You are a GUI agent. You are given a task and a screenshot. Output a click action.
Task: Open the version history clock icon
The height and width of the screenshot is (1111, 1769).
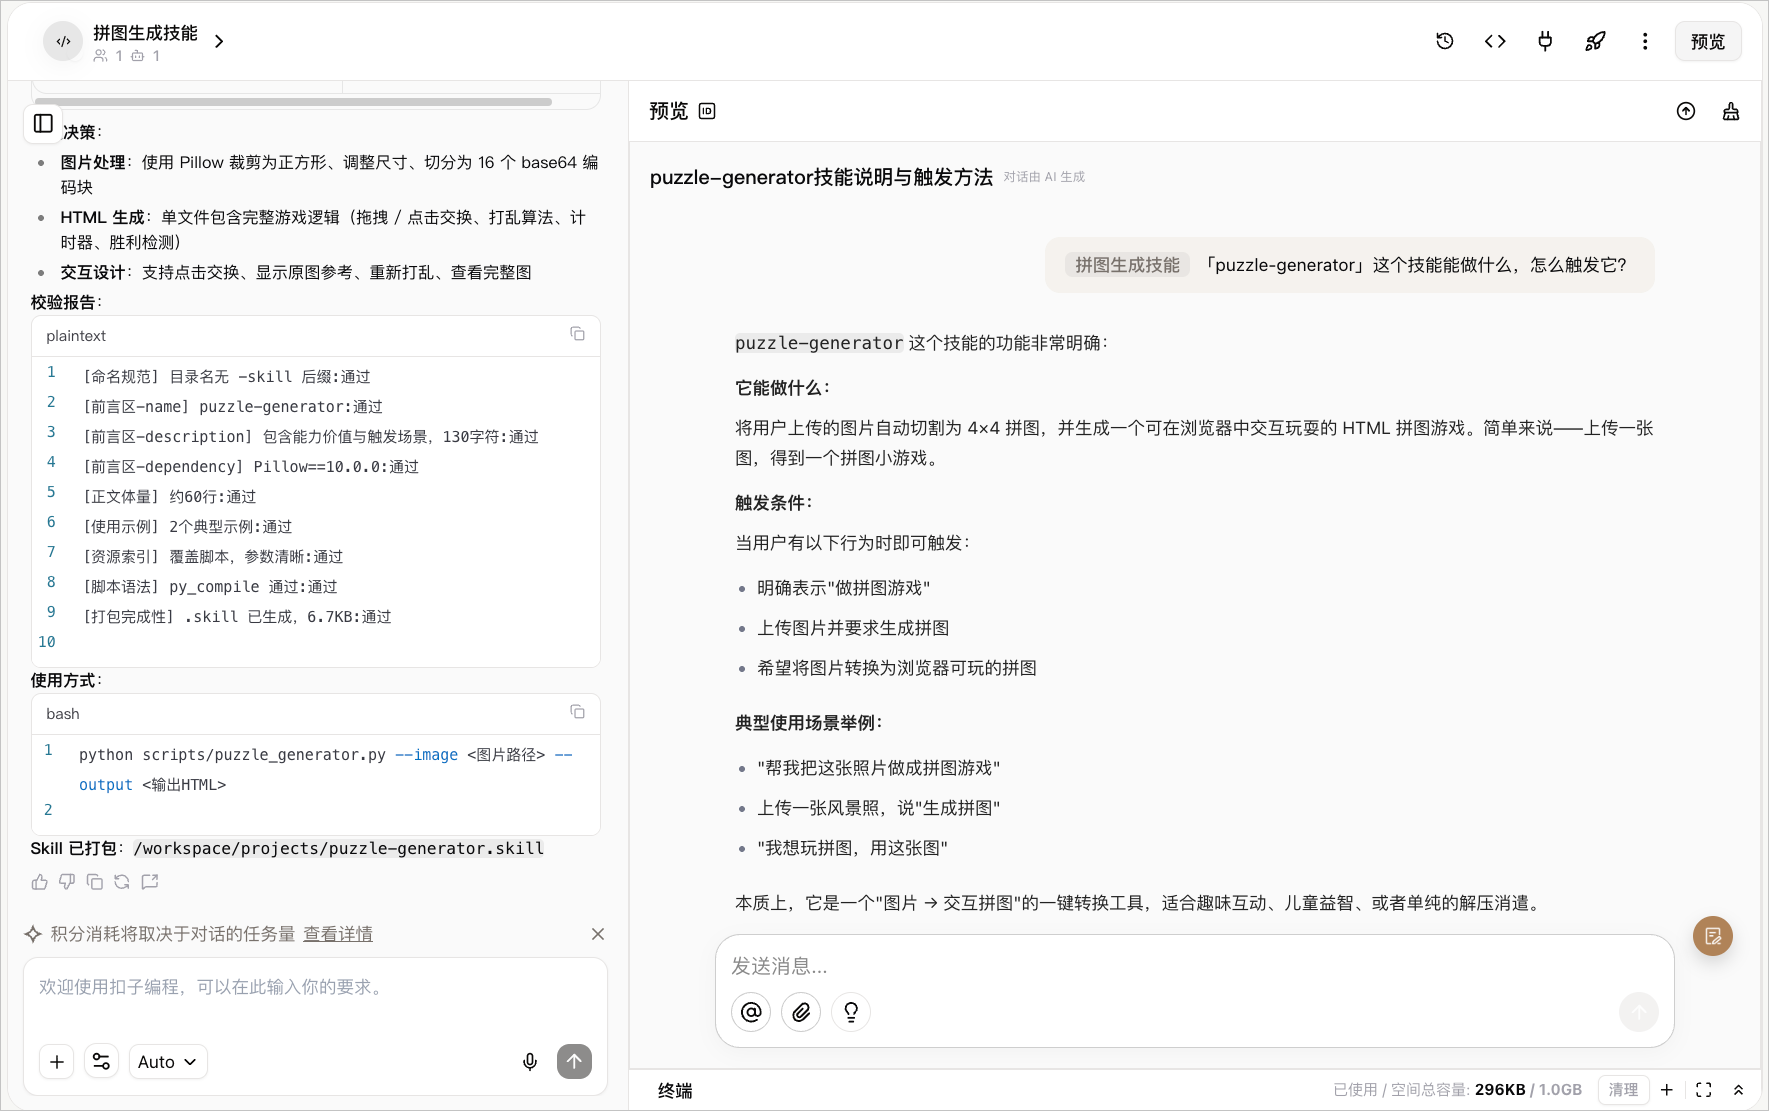tap(1445, 41)
